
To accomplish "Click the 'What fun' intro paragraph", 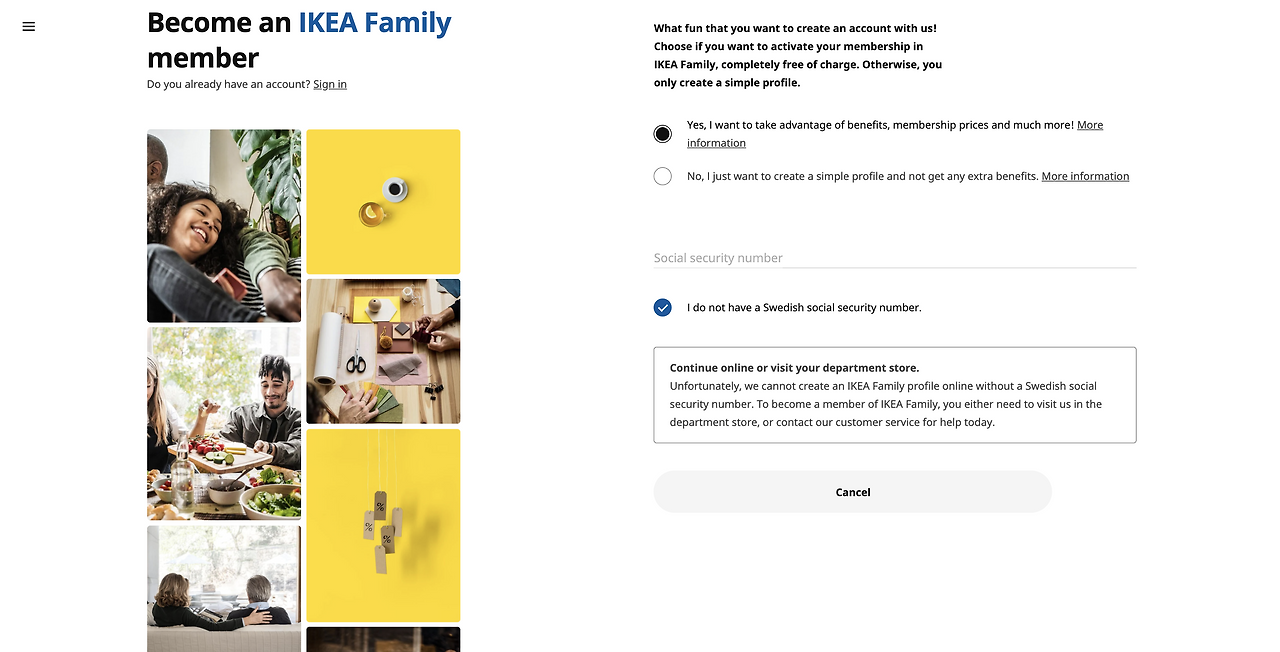I will click(x=797, y=56).
